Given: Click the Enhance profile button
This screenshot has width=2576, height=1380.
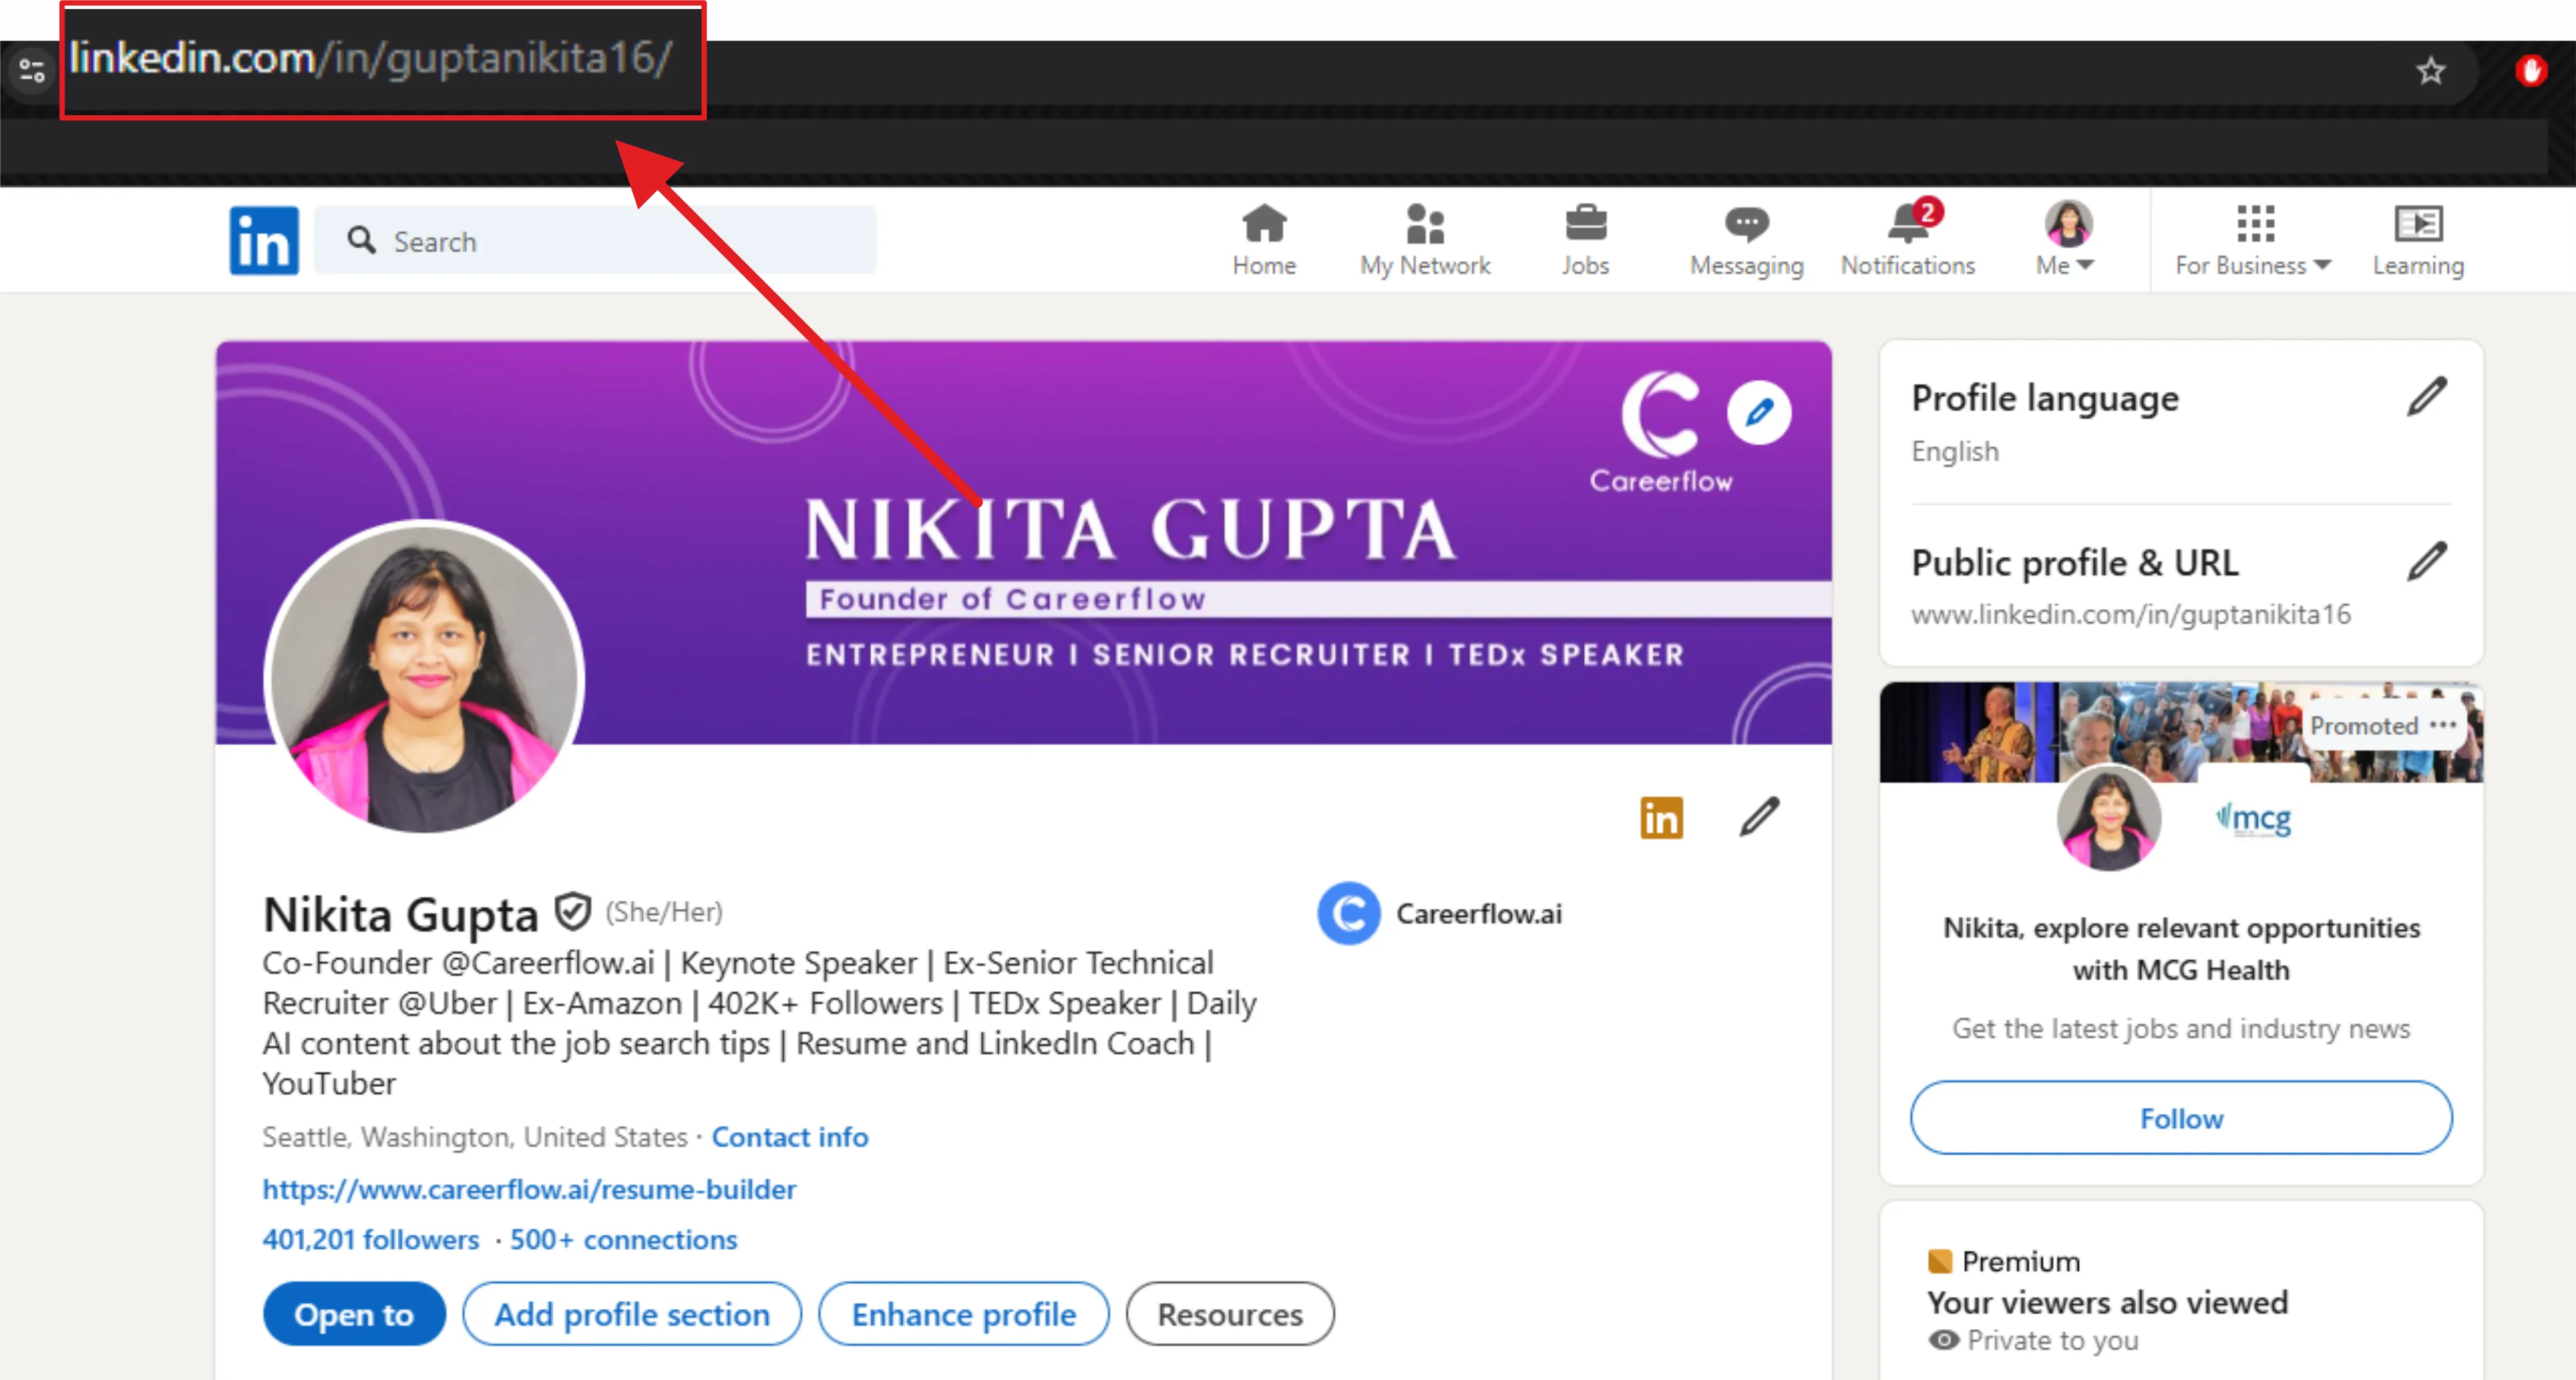Looking at the screenshot, I should (964, 1314).
